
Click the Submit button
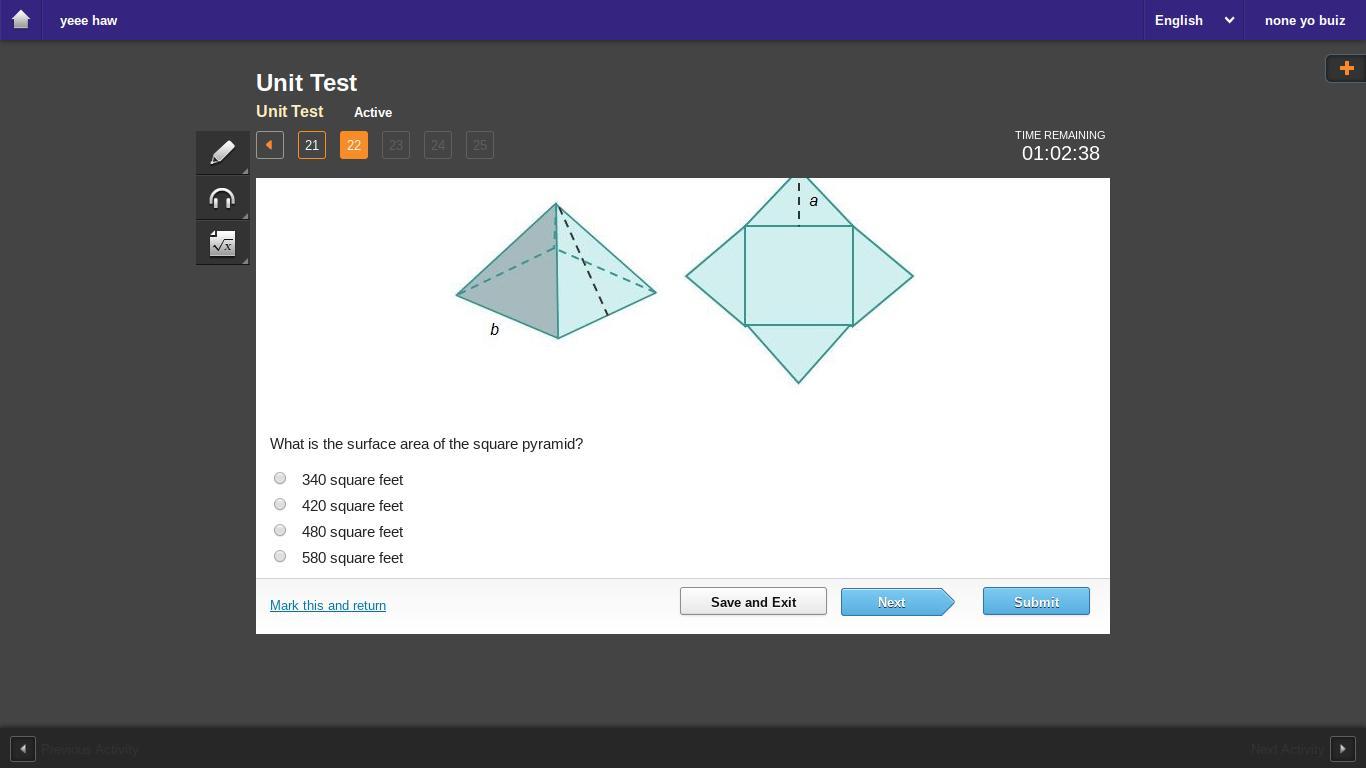[x=1036, y=601]
